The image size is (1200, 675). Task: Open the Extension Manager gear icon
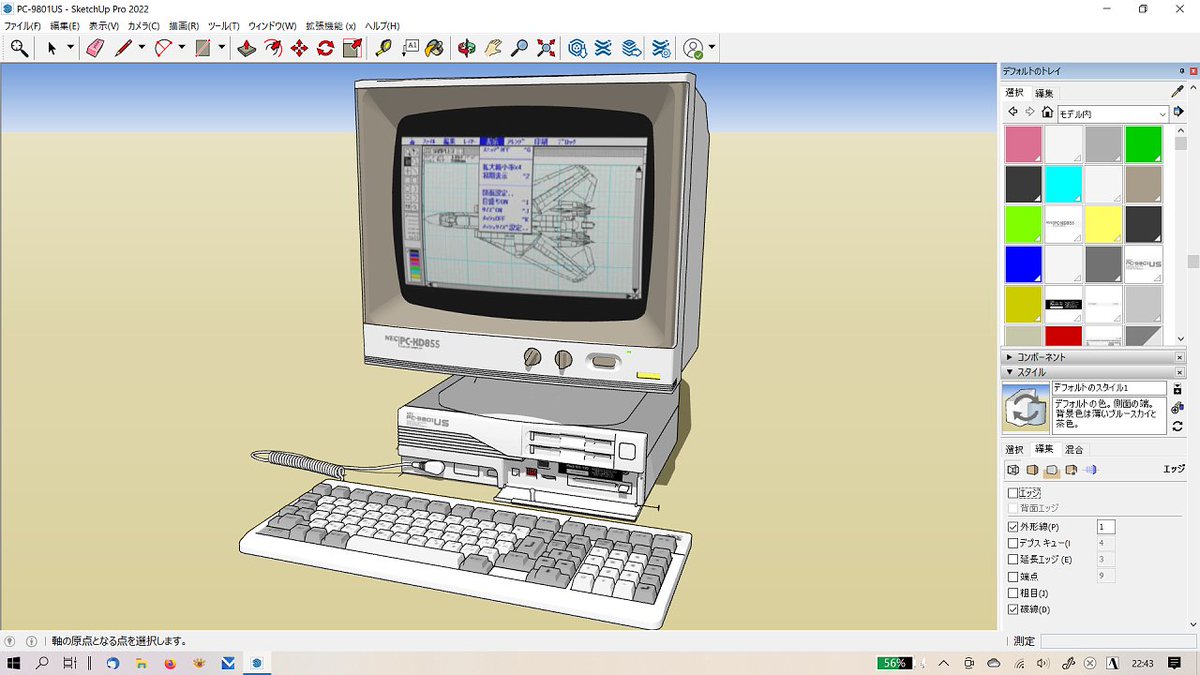(x=661, y=47)
